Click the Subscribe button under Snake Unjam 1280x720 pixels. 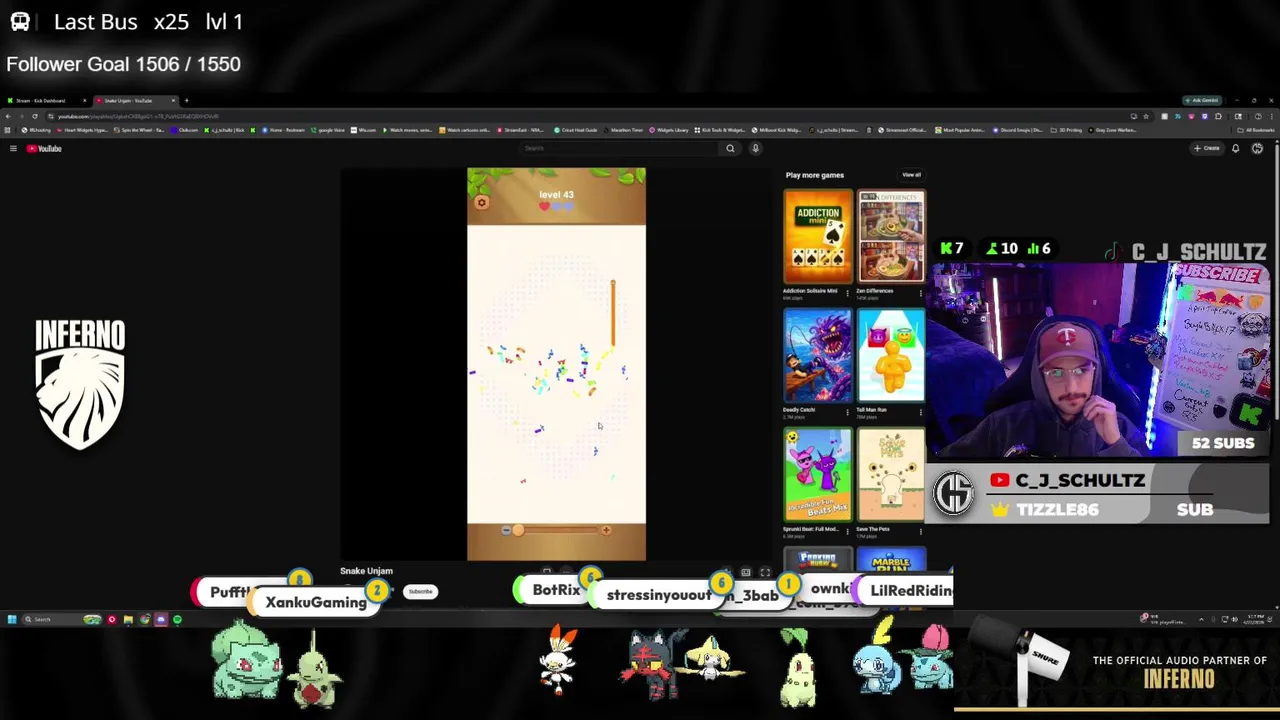[420, 592]
